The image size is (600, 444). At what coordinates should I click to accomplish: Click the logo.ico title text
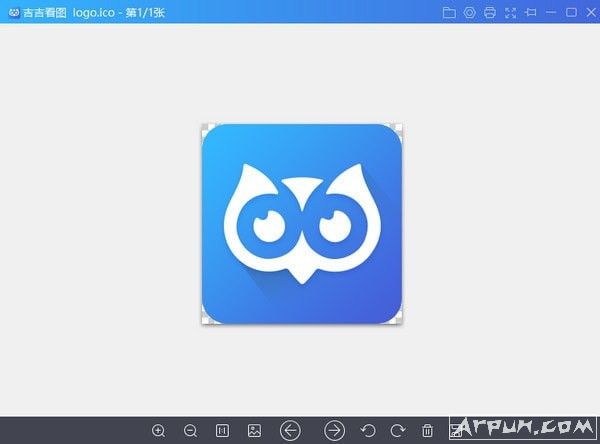tap(94, 13)
